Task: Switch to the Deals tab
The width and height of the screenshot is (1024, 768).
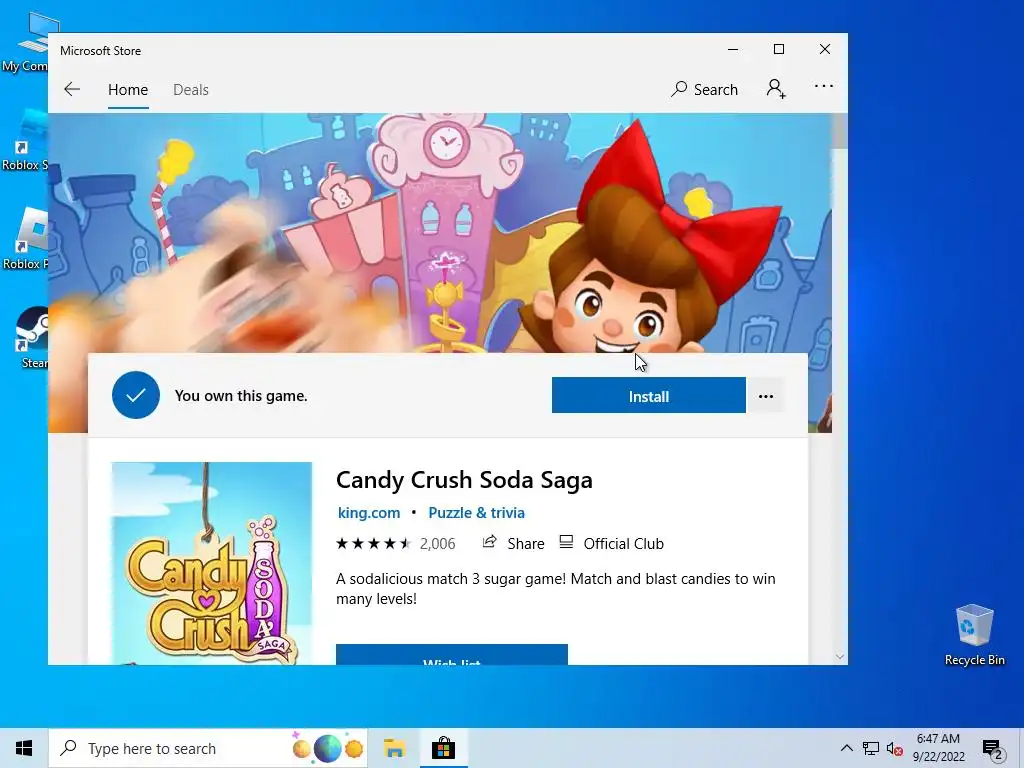Action: click(x=191, y=89)
